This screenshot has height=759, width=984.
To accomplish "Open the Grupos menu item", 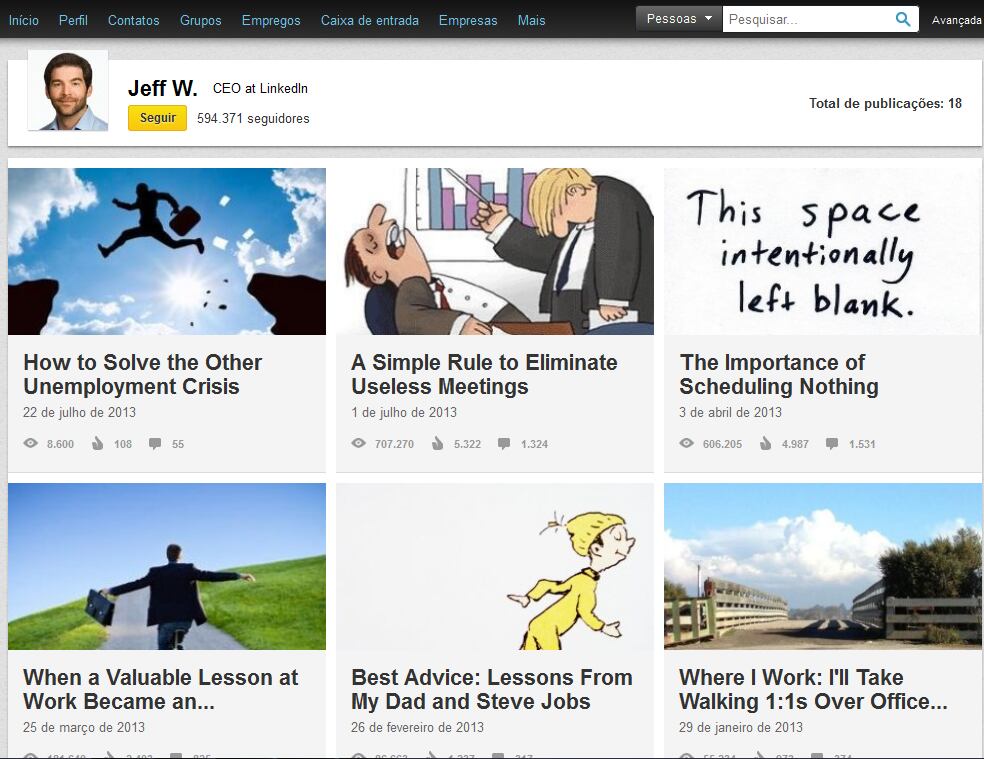I will pyautogui.click(x=201, y=20).
